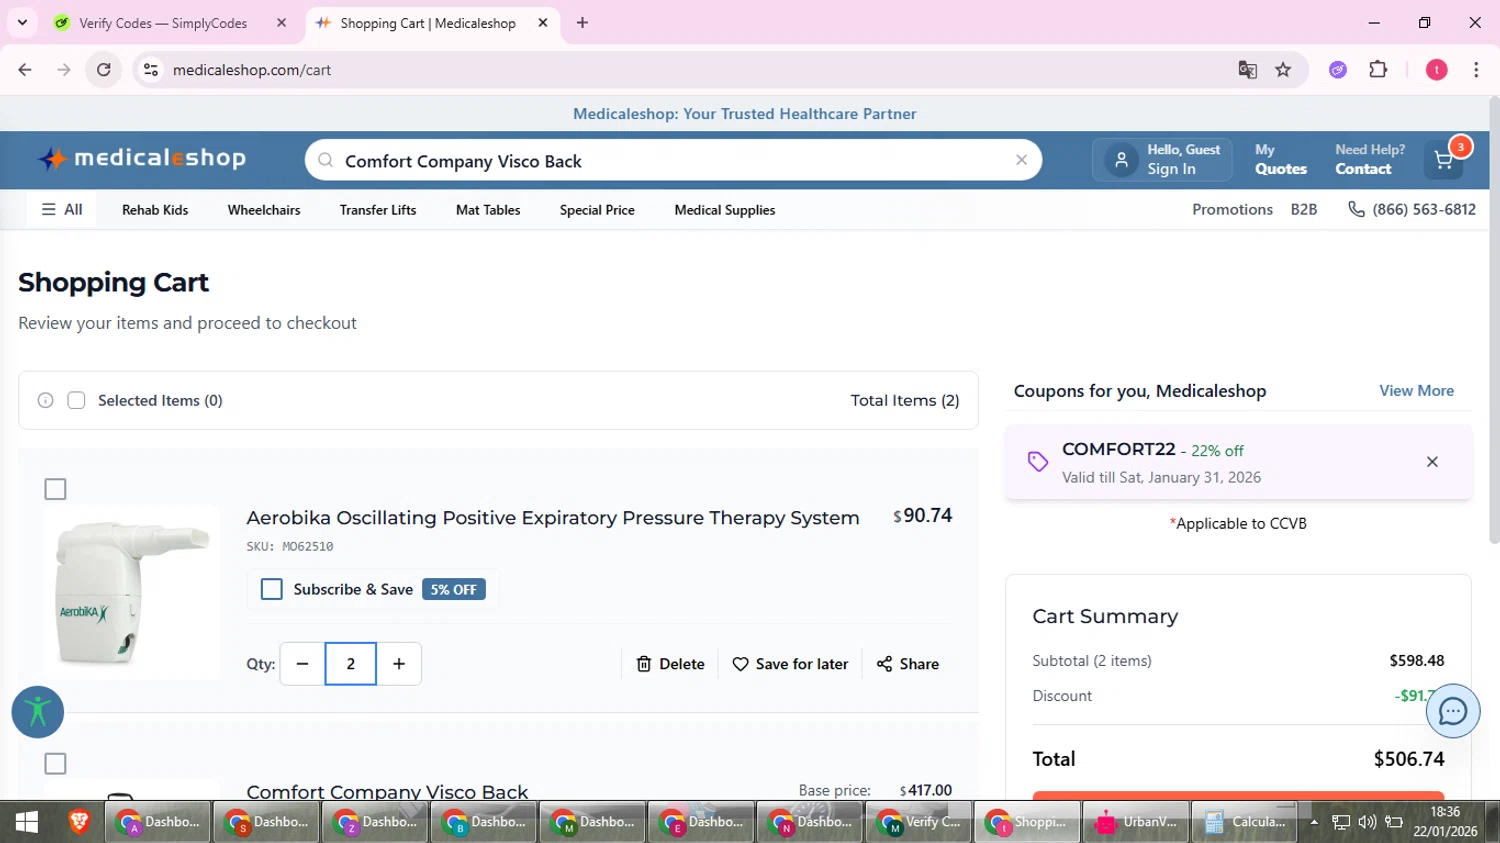The height and width of the screenshot is (843, 1500).
Task: Open Medical Supplies category
Action: coord(725,210)
